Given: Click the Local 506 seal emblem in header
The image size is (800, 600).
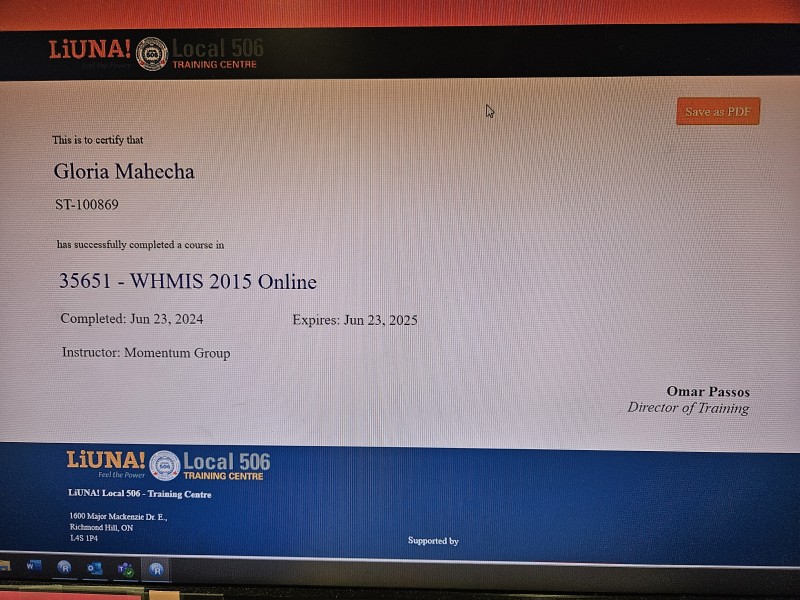Looking at the screenshot, I should pyautogui.click(x=152, y=54).
